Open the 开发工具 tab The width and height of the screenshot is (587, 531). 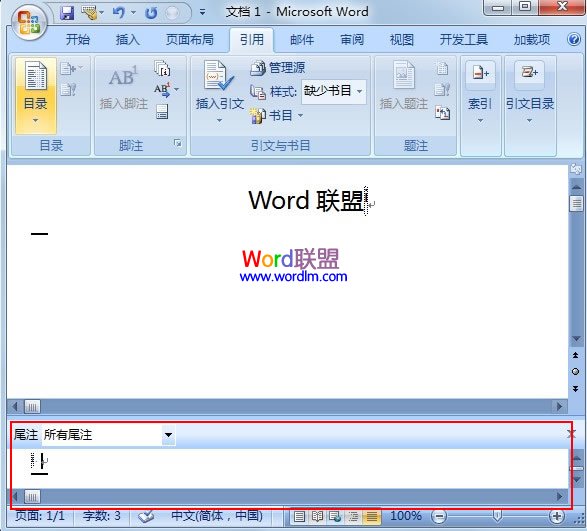pyautogui.click(x=463, y=39)
